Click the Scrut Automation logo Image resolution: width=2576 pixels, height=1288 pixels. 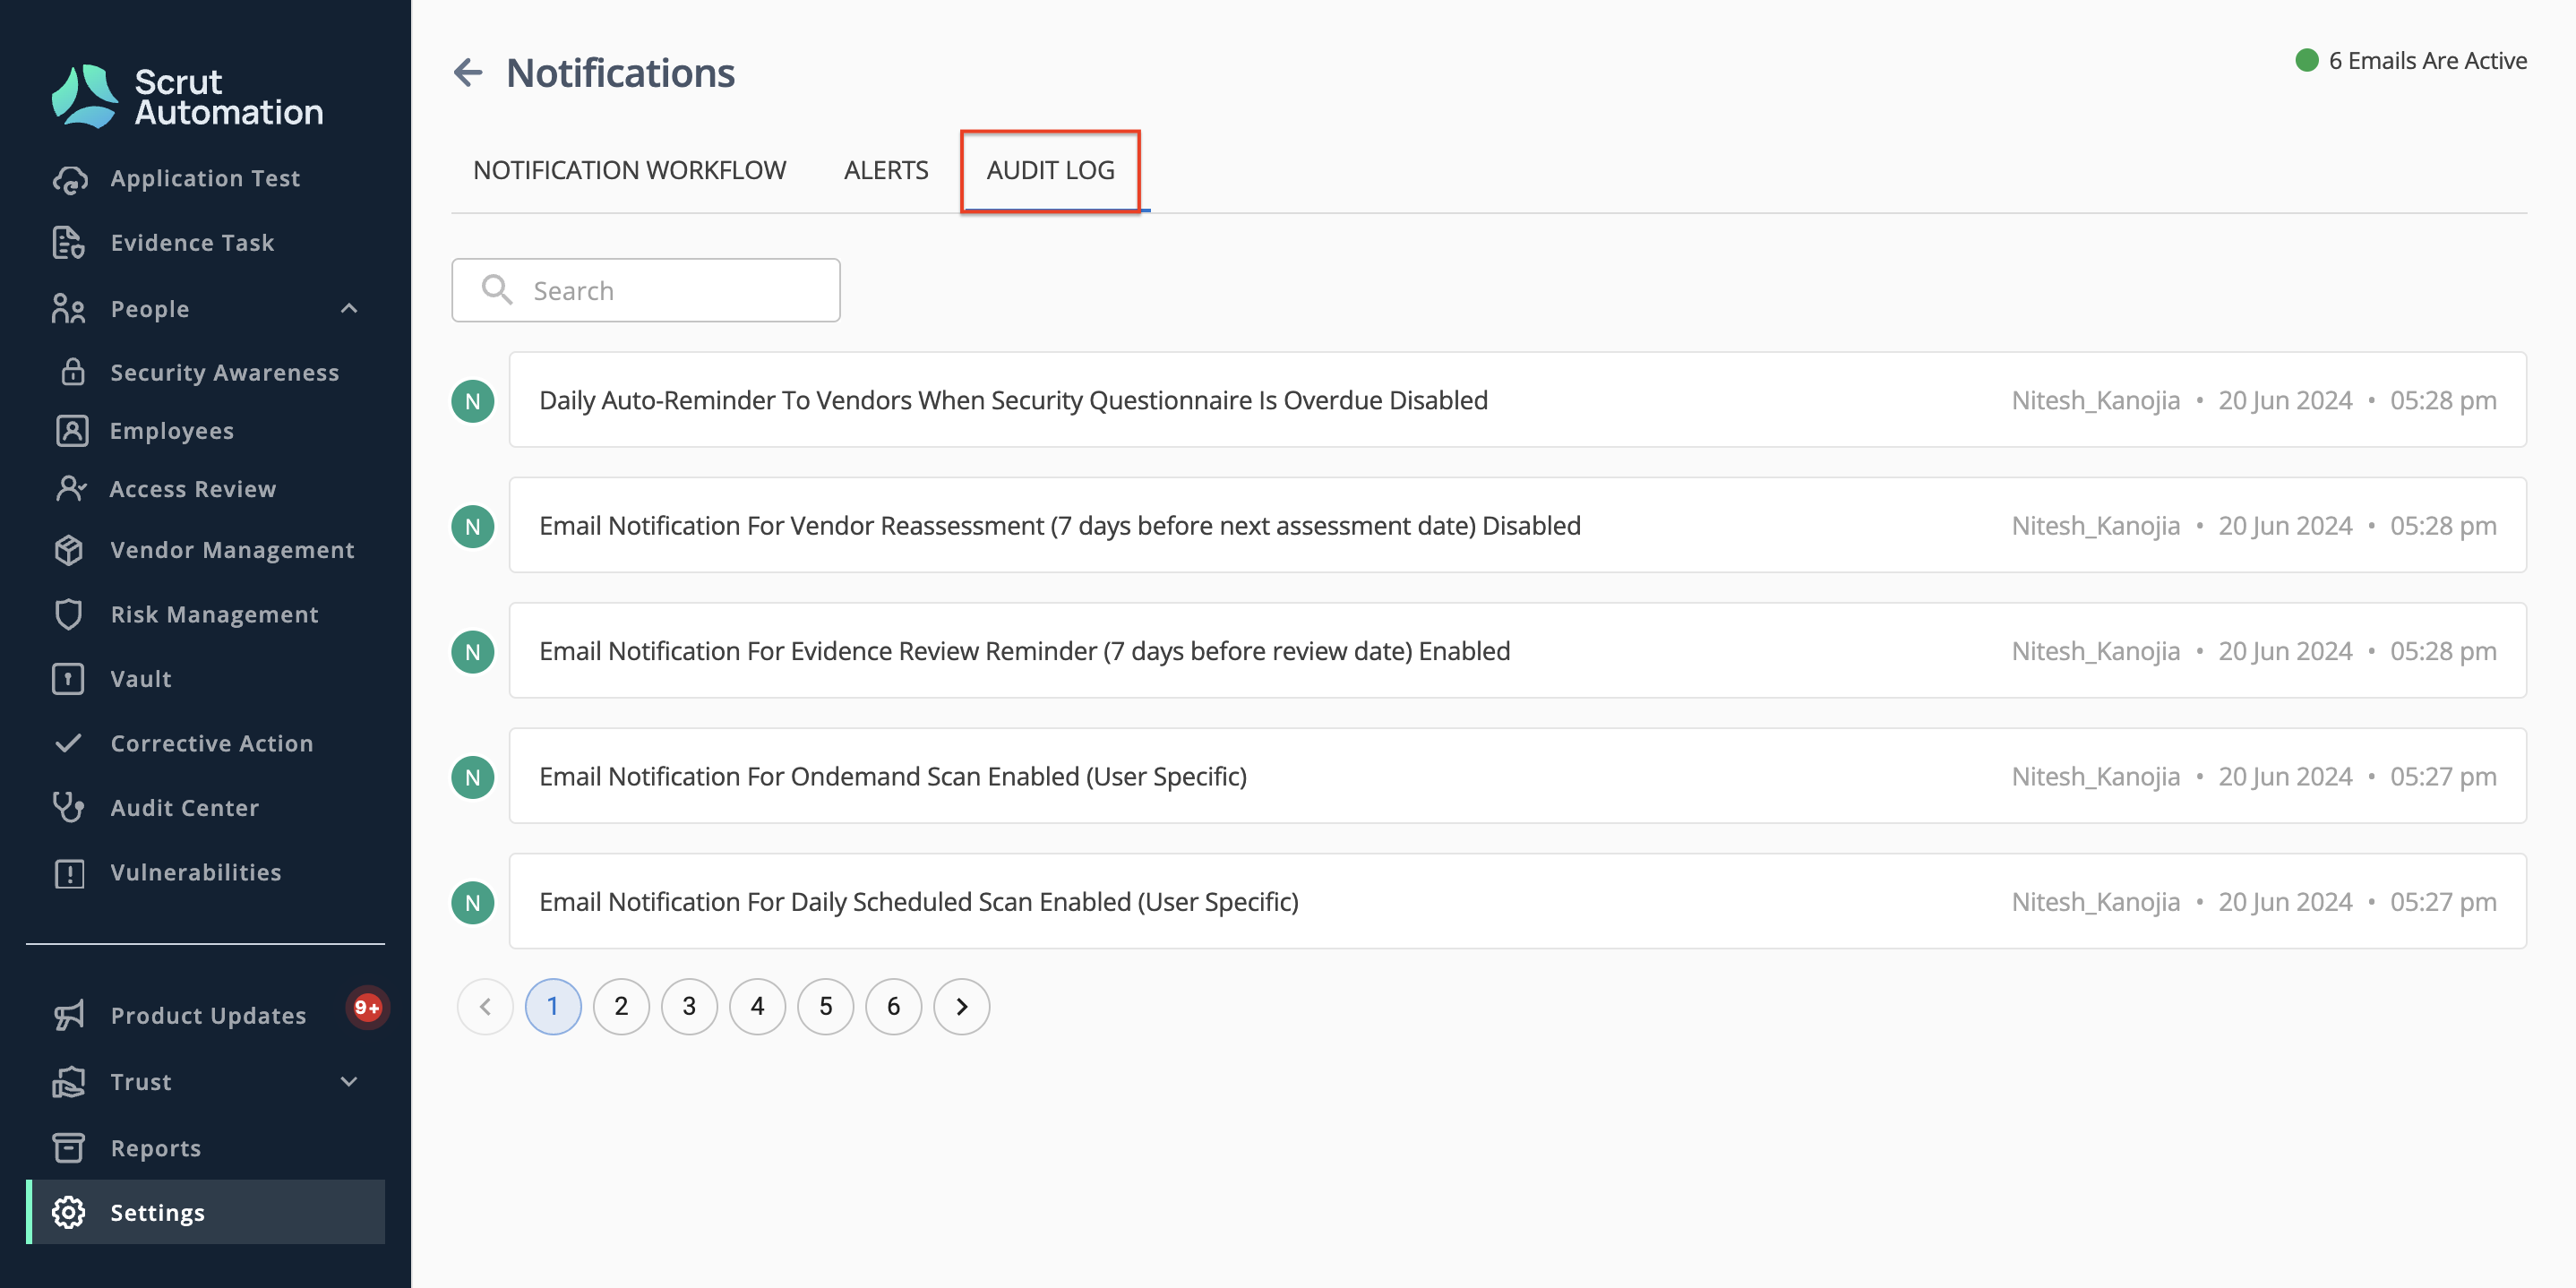click(x=187, y=96)
